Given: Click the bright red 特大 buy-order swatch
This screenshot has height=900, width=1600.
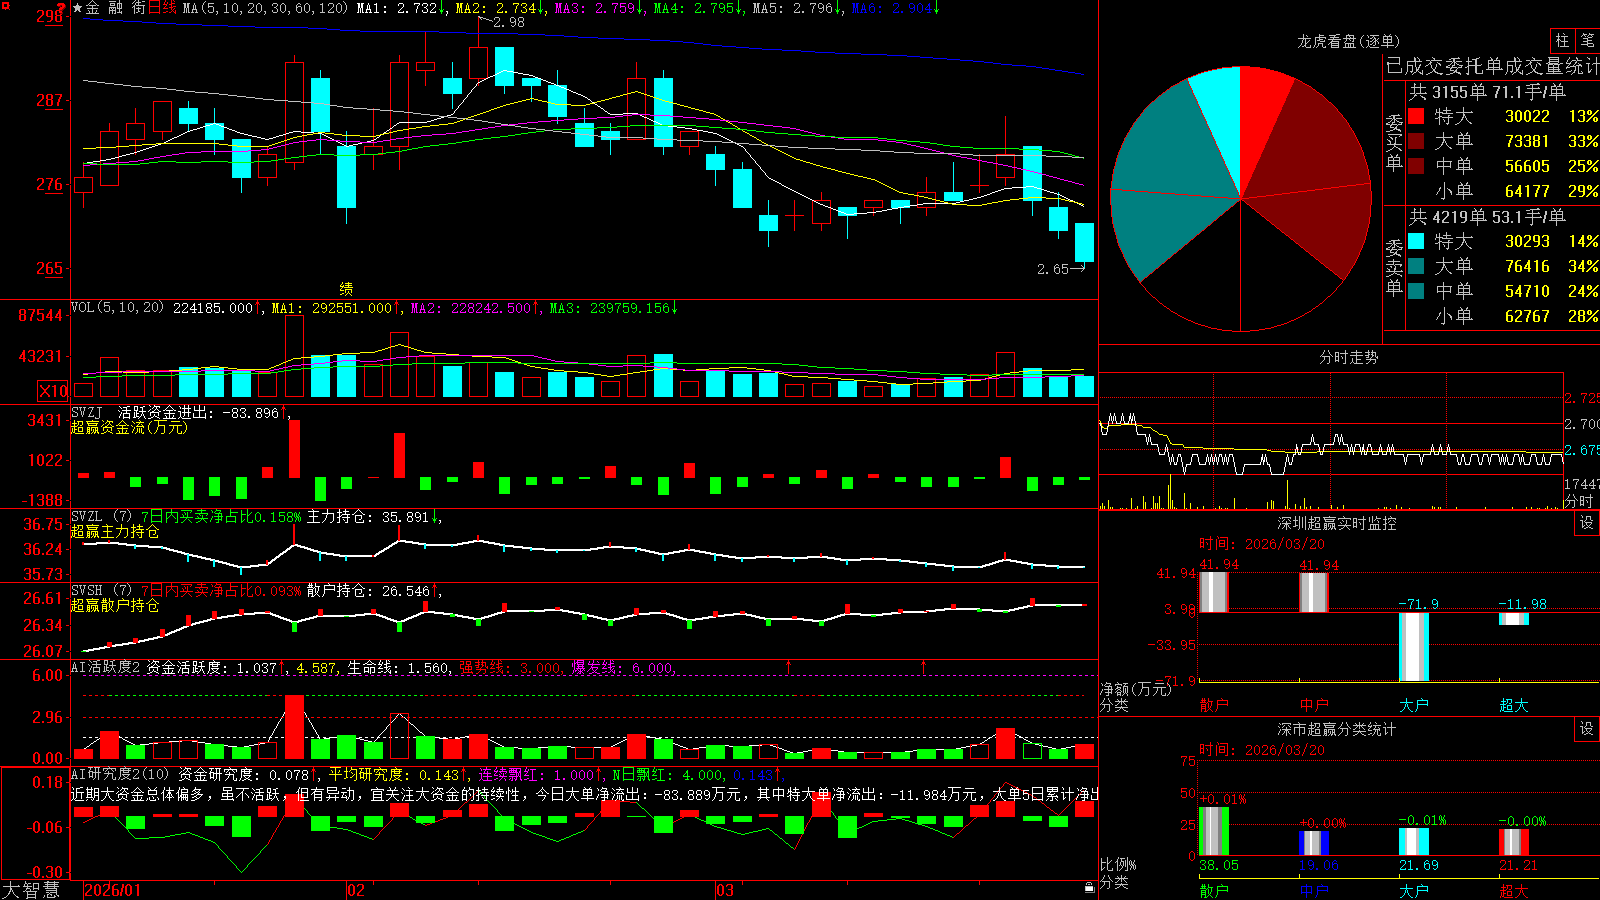Looking at the screenshot, I should click(x=1416, y=116).
